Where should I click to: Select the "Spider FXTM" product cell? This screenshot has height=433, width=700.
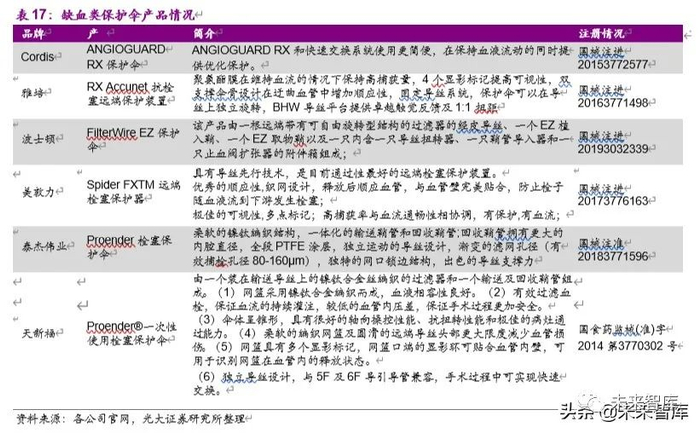(133, 192)
